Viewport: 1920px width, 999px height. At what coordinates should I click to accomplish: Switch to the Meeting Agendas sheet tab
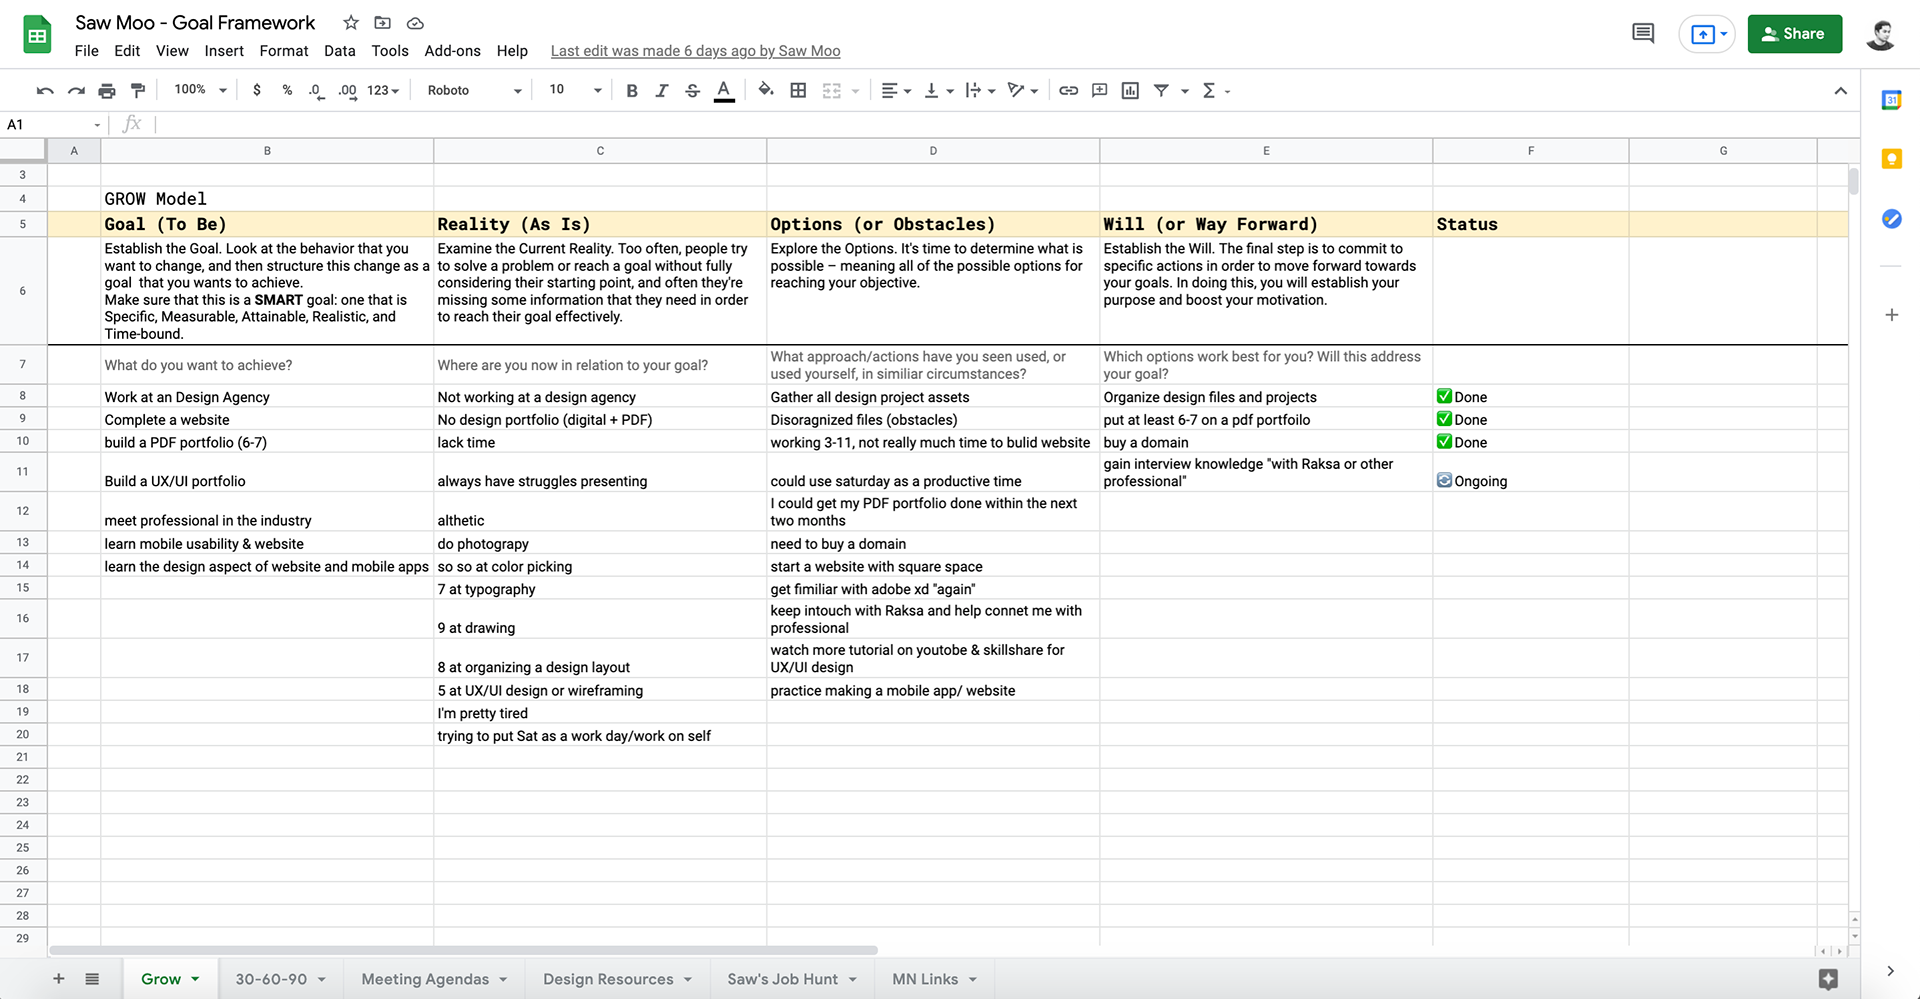(435, 979)
